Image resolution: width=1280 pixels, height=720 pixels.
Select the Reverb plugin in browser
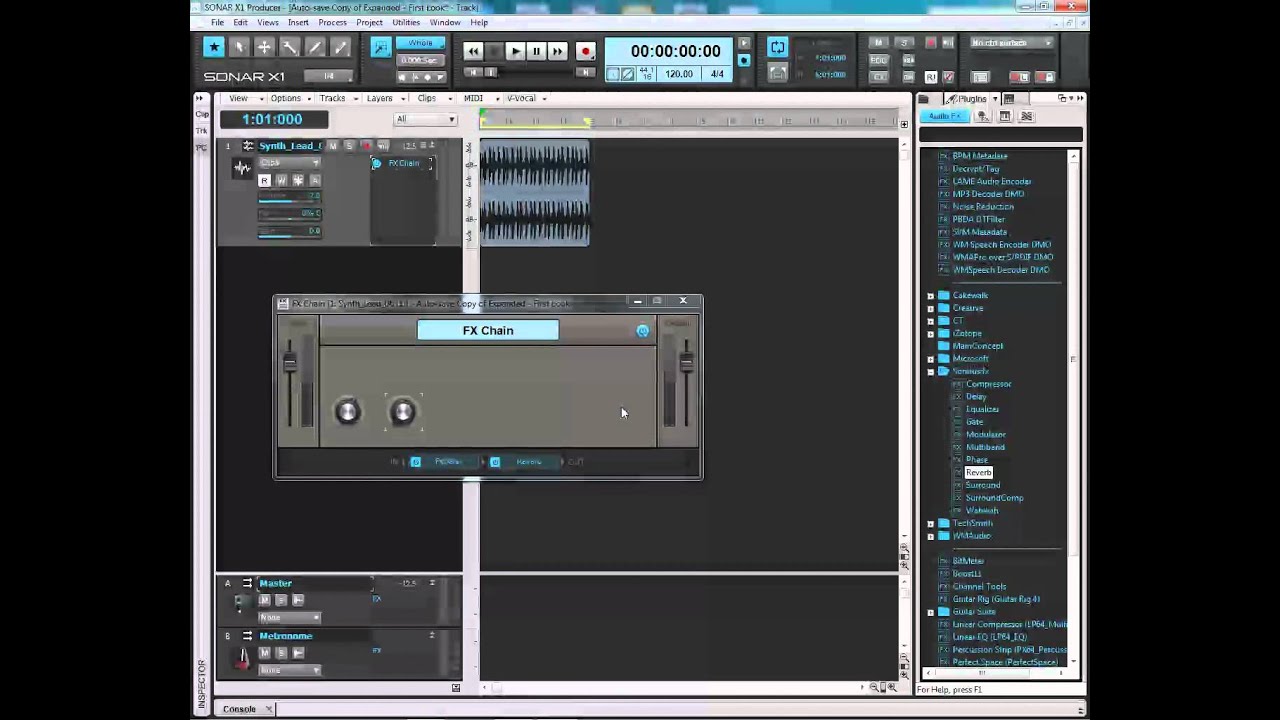[979, 473]
